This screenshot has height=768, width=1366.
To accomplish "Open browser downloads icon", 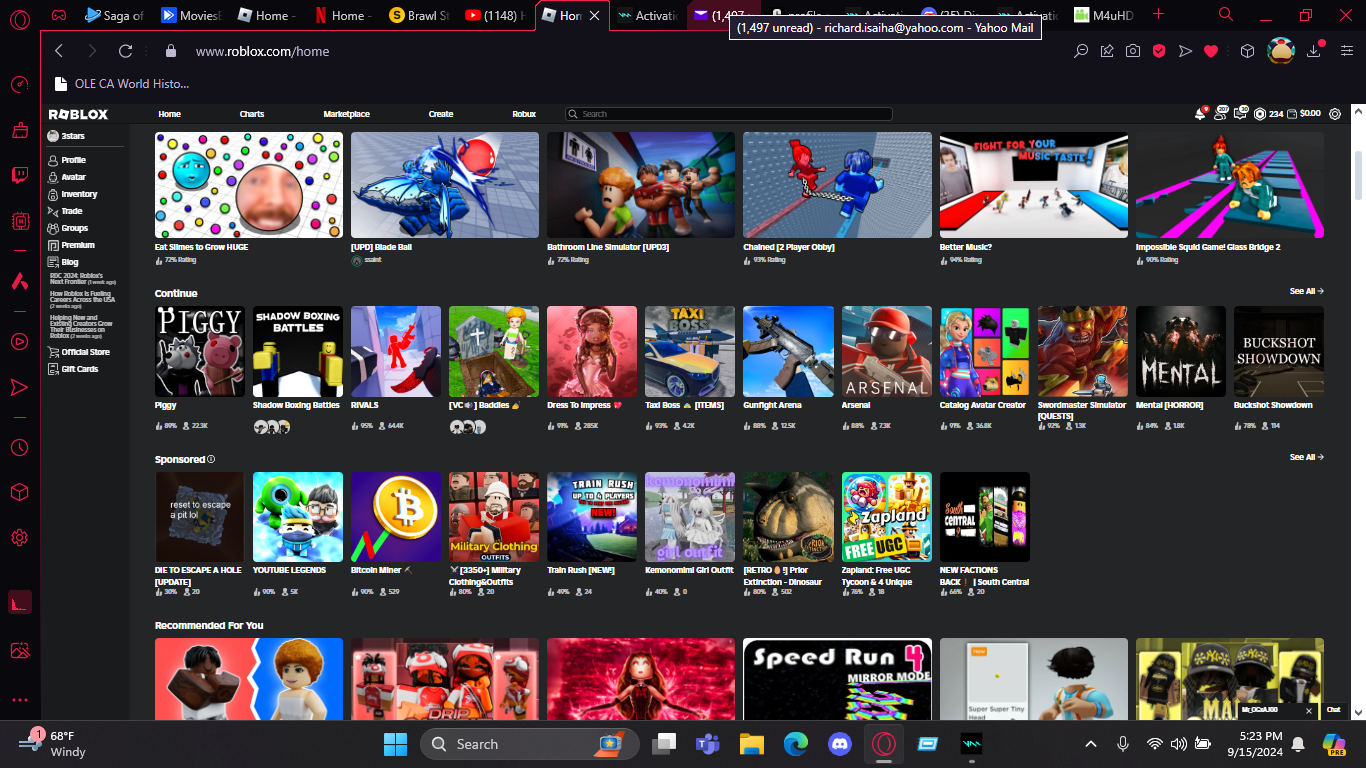I will pos(1315,51).
